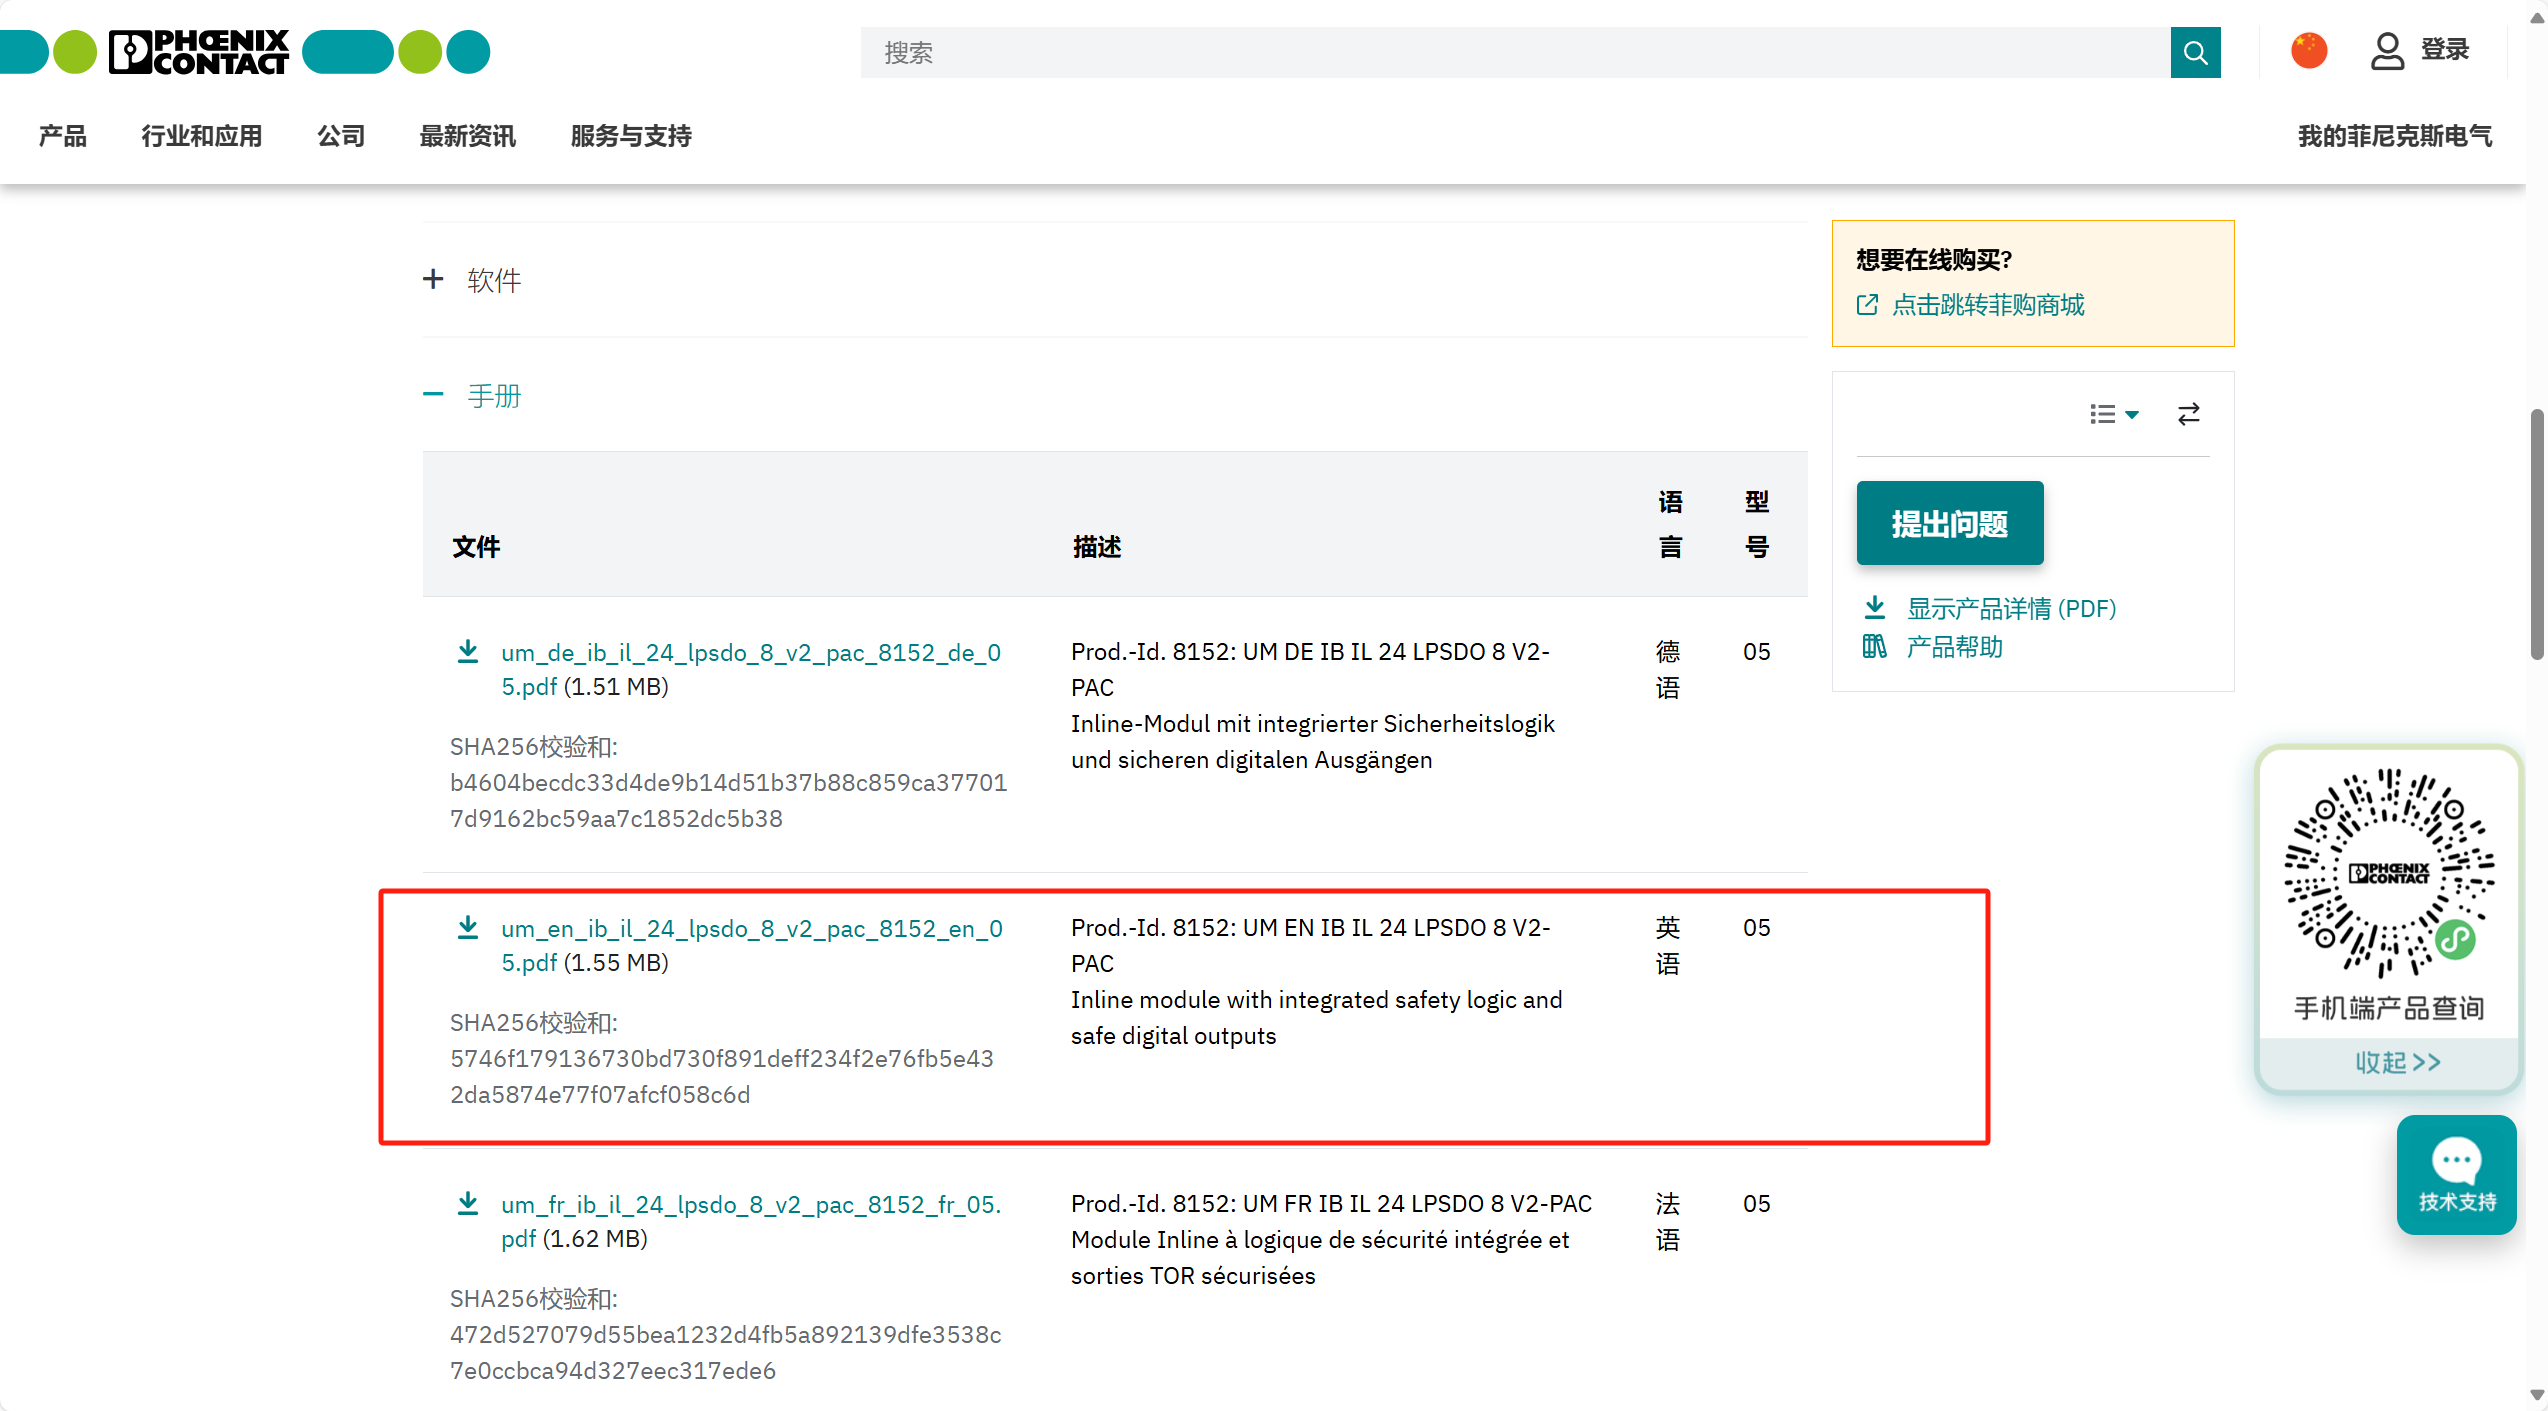Click download icon for English manual PDF
This screenshot has height=1411, width=2548.
(x=467, y=928)
